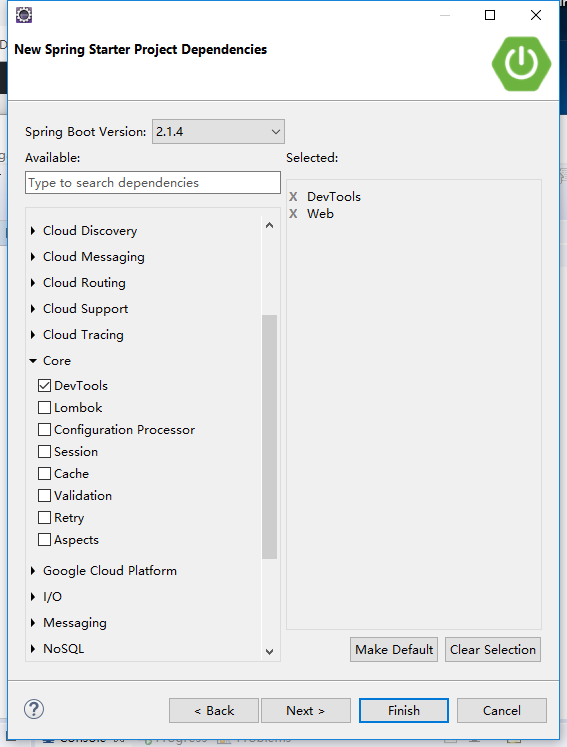The image size is (567, 747).
Task: Open the Spring Boot Version dropdown
Action: (218, 131)
